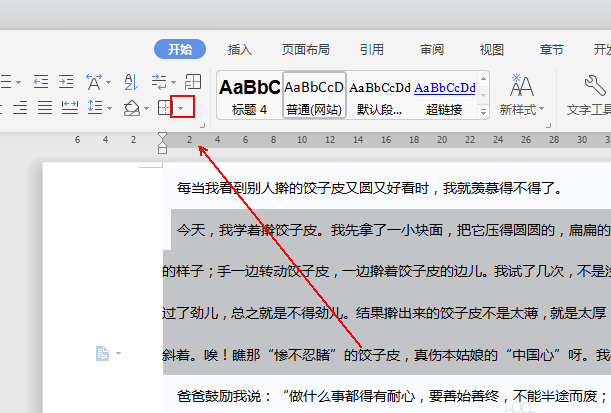Apply the 标题 4 style
The image size is (611, 413).
[249, 95]
